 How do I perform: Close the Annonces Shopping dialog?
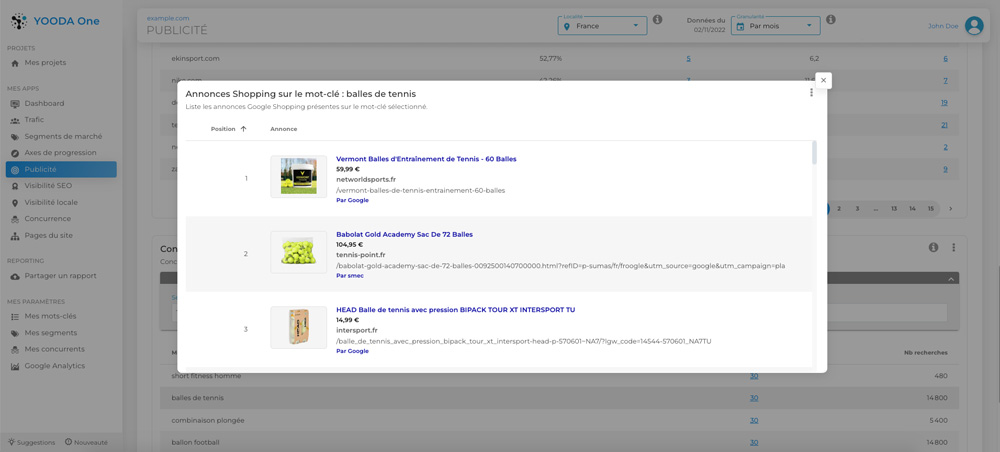tap(823, 80)
